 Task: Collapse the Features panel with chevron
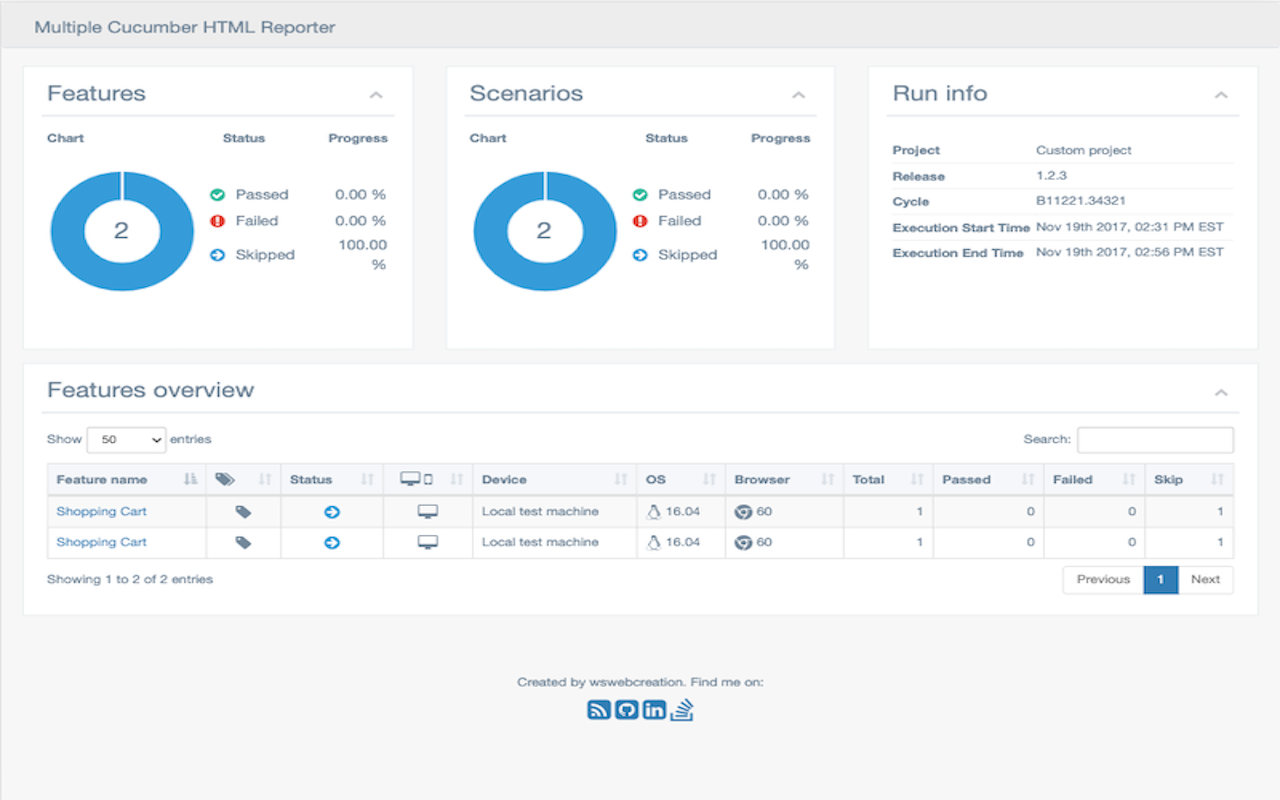pos(376,95)
